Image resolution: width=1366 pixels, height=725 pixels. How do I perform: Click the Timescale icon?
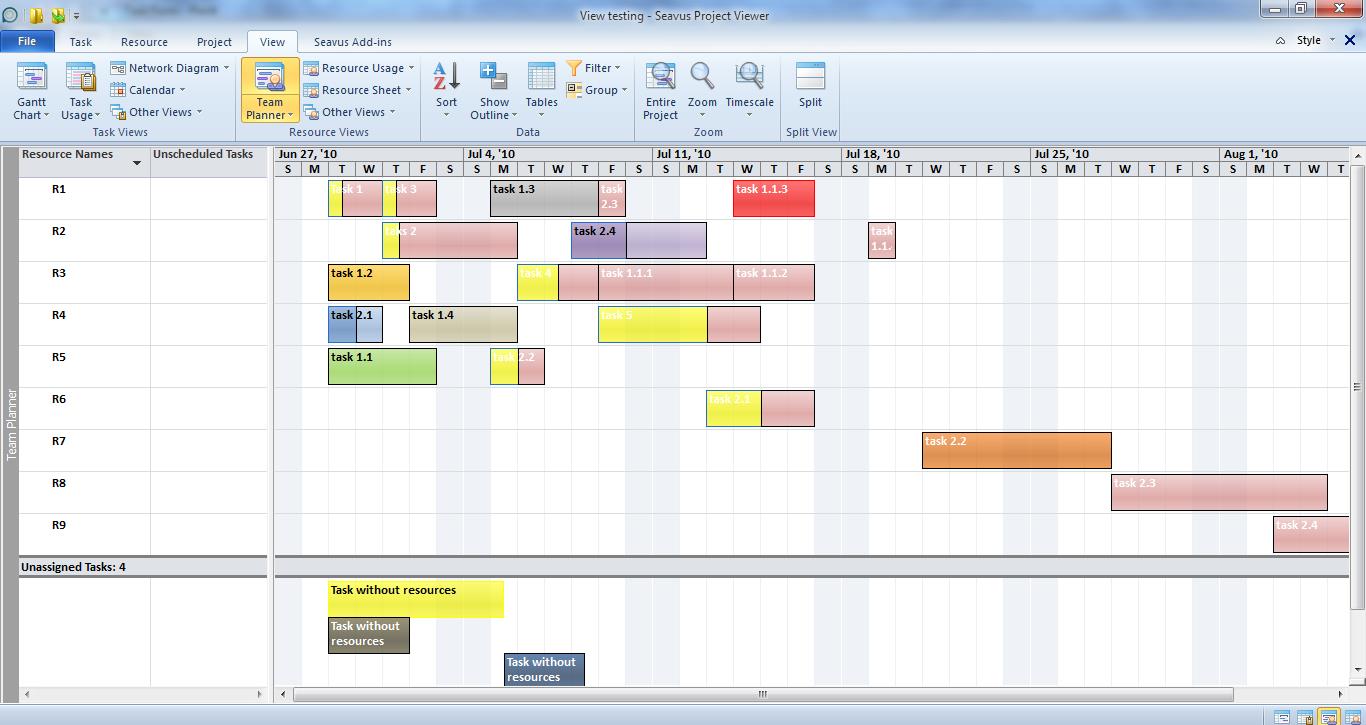(x=749, y=78)
